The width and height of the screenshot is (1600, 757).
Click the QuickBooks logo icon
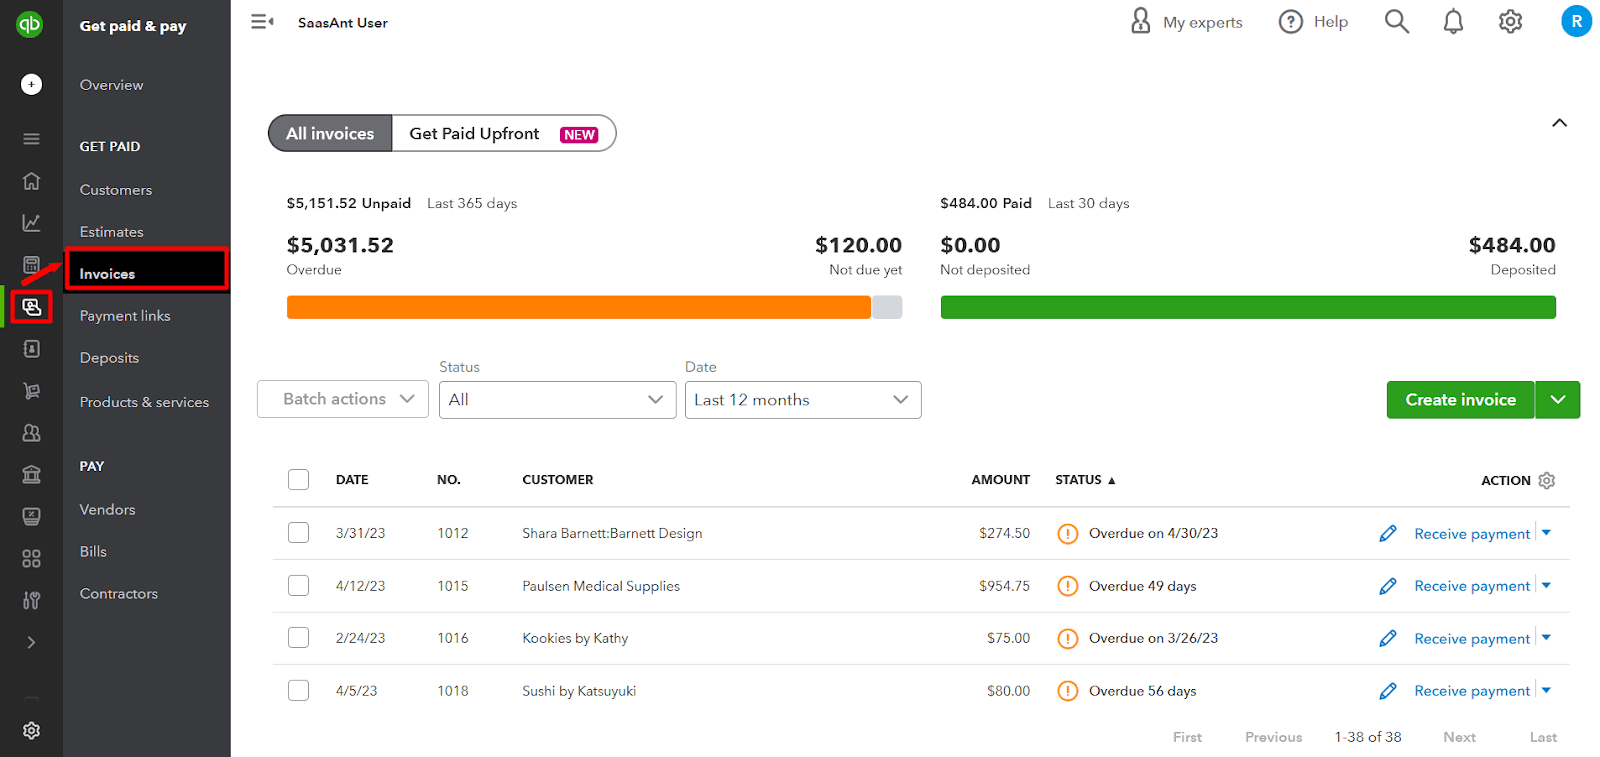(30, 23)
